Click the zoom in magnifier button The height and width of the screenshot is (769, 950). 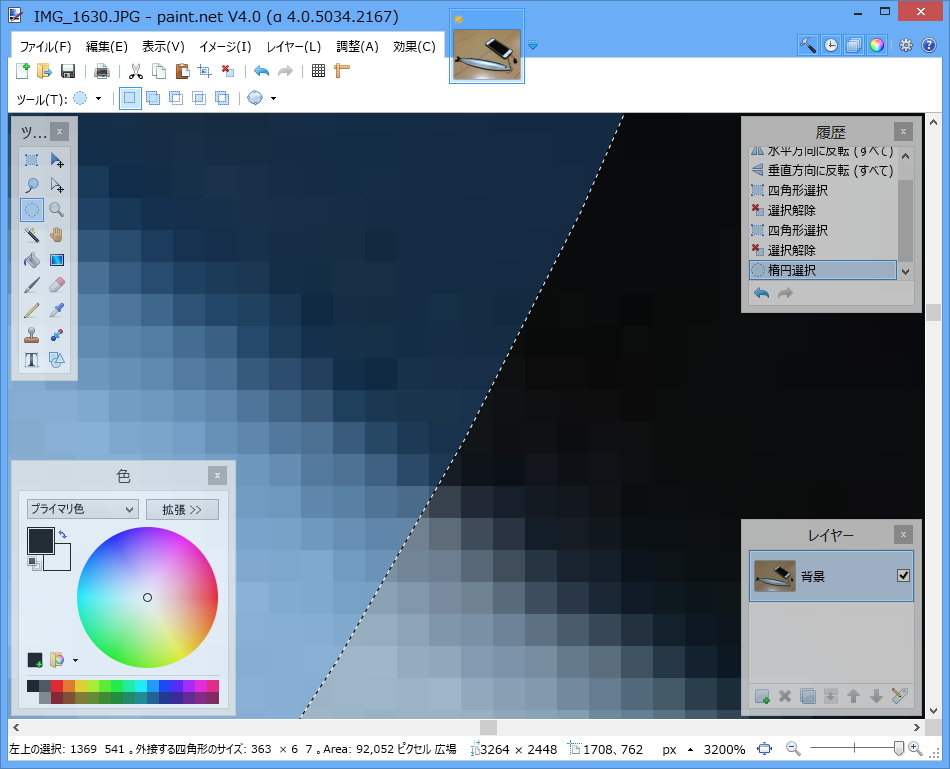[x=915, y=749]
